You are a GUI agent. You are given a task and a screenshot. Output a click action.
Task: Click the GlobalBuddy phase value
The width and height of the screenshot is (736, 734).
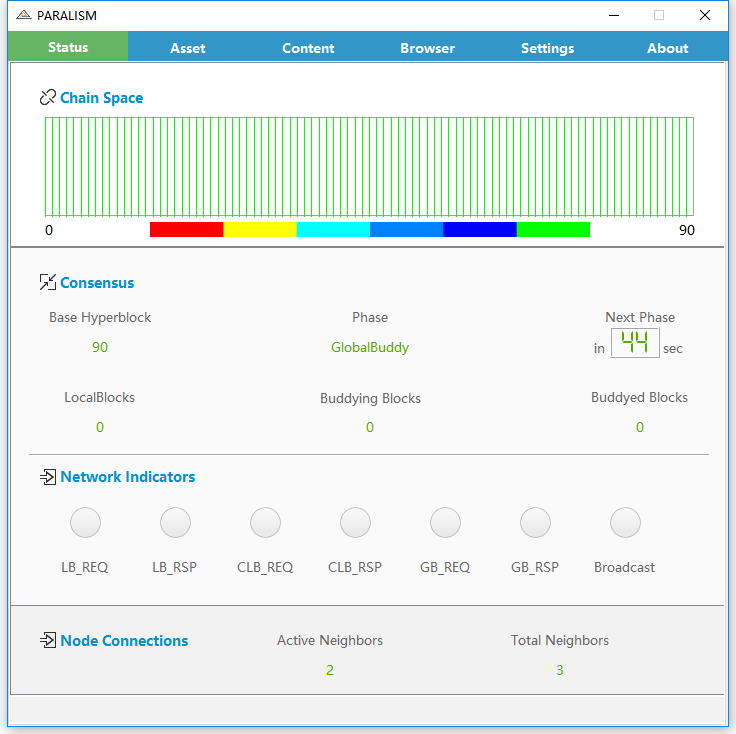point(370,347)
